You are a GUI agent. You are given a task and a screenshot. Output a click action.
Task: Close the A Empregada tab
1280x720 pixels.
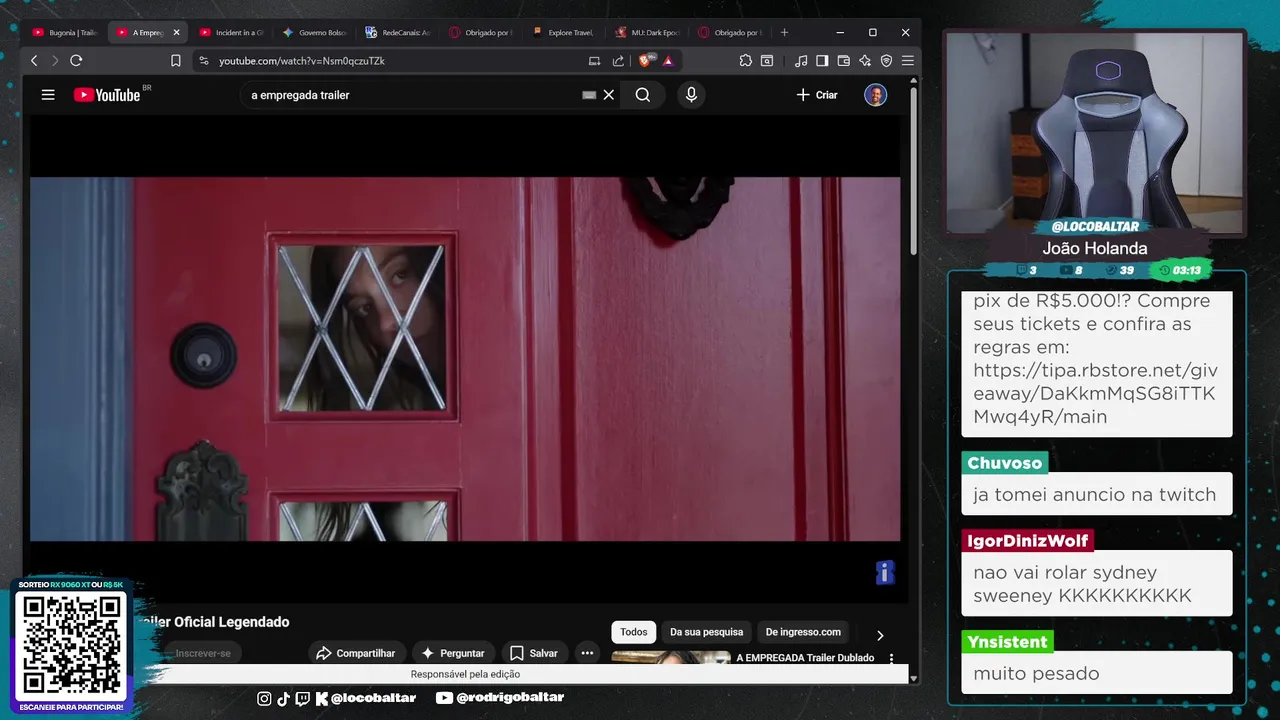[x=176, y=32]
